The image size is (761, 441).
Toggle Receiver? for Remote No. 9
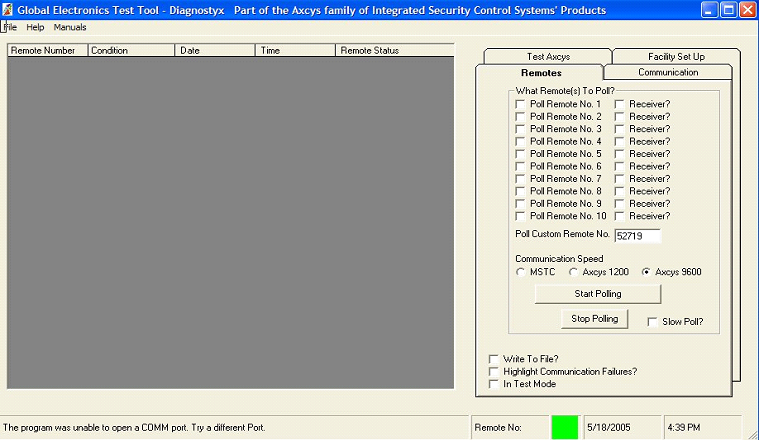pyautogui.click(x=619, y=204)
